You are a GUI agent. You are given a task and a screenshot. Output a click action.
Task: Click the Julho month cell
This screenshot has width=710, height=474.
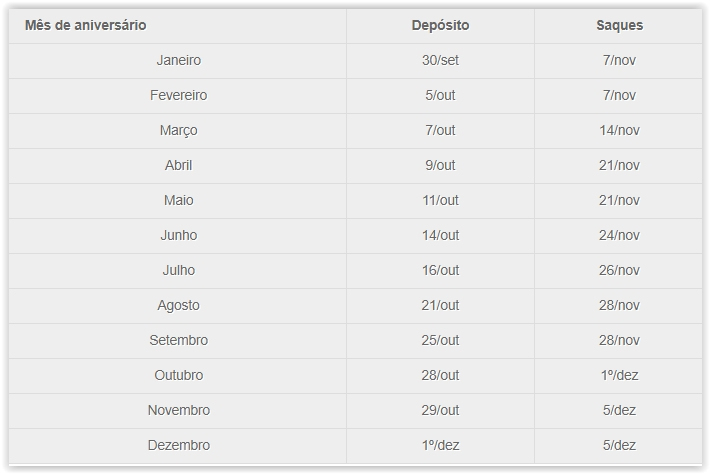tap(178, 270)
